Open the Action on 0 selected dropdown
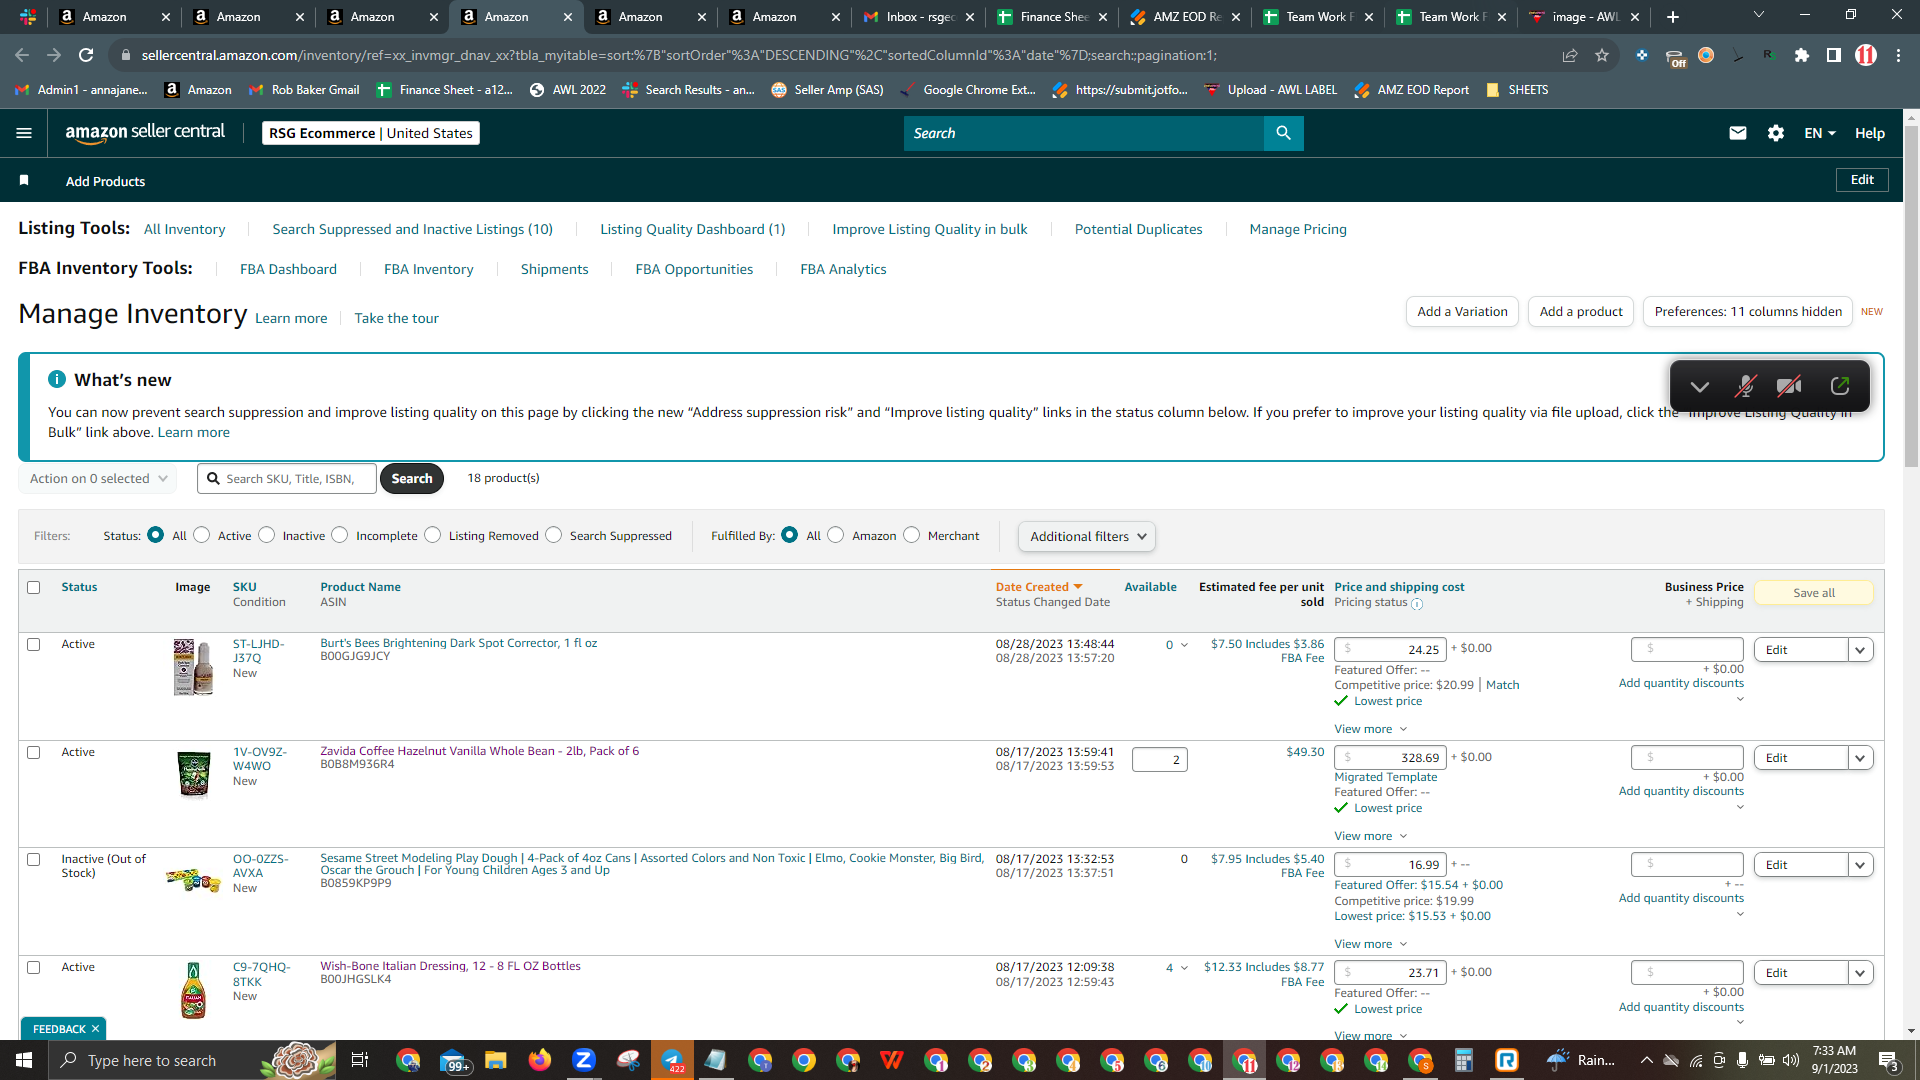This screenshot has width=1920, height=1080. pyautogui.click(x=98, y=478)
